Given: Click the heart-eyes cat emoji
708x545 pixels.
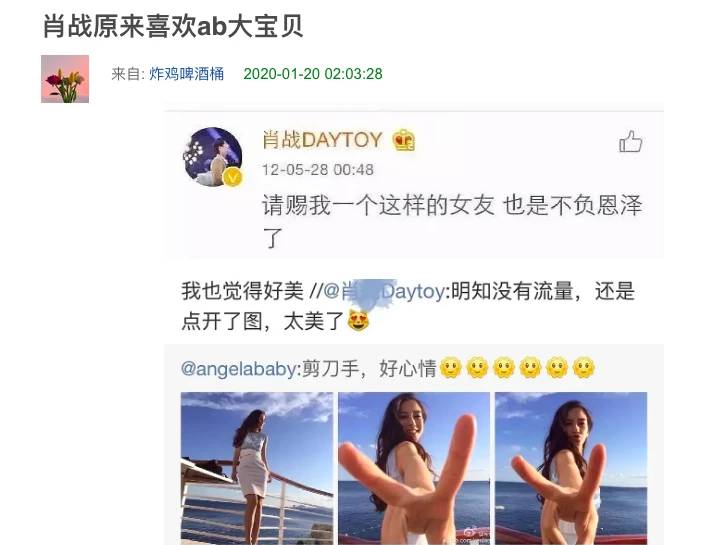Looking at the screenshot, I should [359, 320].
